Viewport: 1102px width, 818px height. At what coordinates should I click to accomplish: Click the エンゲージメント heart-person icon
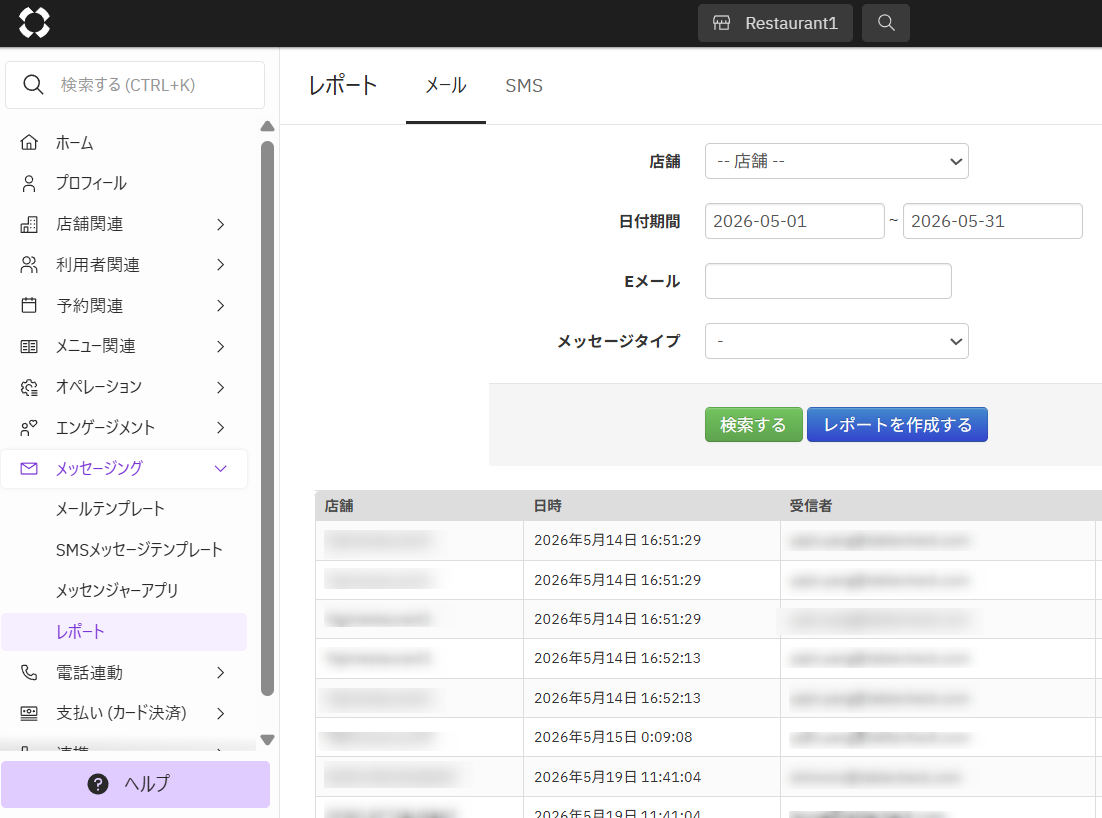29,427
